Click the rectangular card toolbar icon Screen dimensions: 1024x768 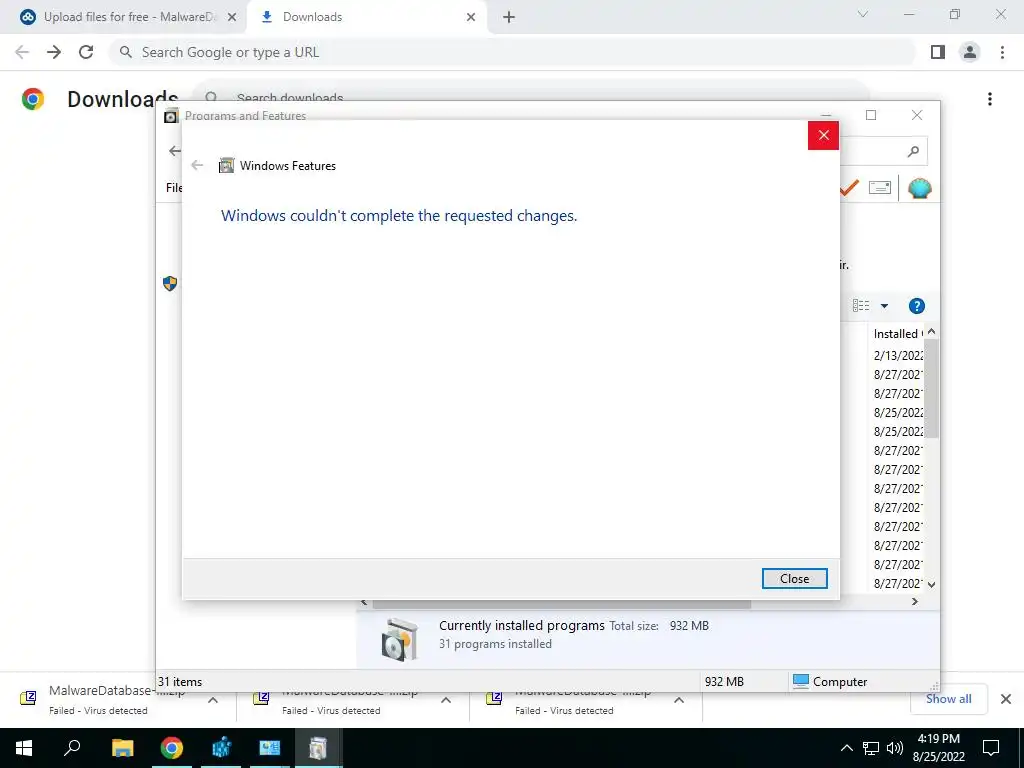tap(880, 188)
